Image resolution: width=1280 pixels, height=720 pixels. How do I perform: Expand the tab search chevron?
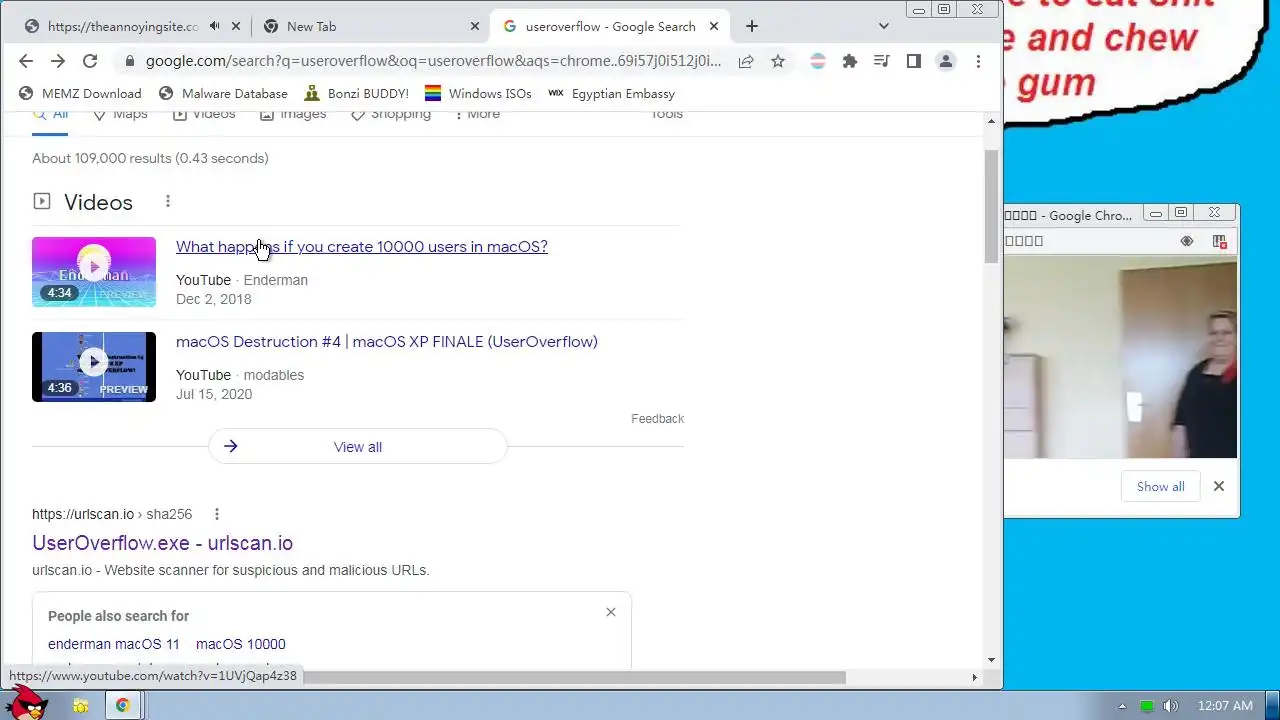(884, 26)
